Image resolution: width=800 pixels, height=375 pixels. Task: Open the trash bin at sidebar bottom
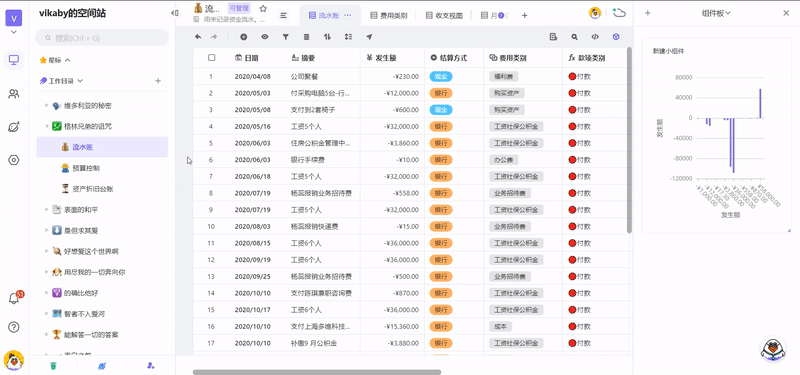(53, 365)
